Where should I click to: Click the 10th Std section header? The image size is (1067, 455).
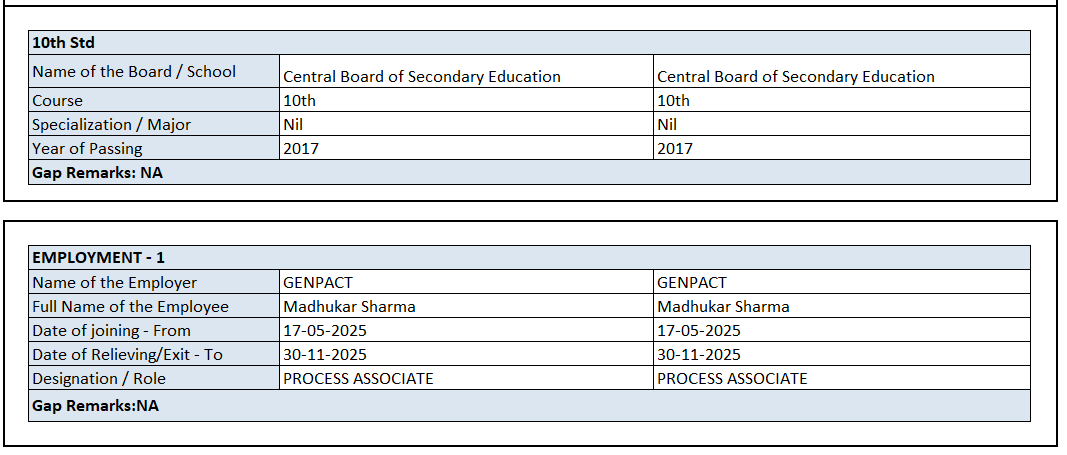pyautogui.click(x=63, y=43)
